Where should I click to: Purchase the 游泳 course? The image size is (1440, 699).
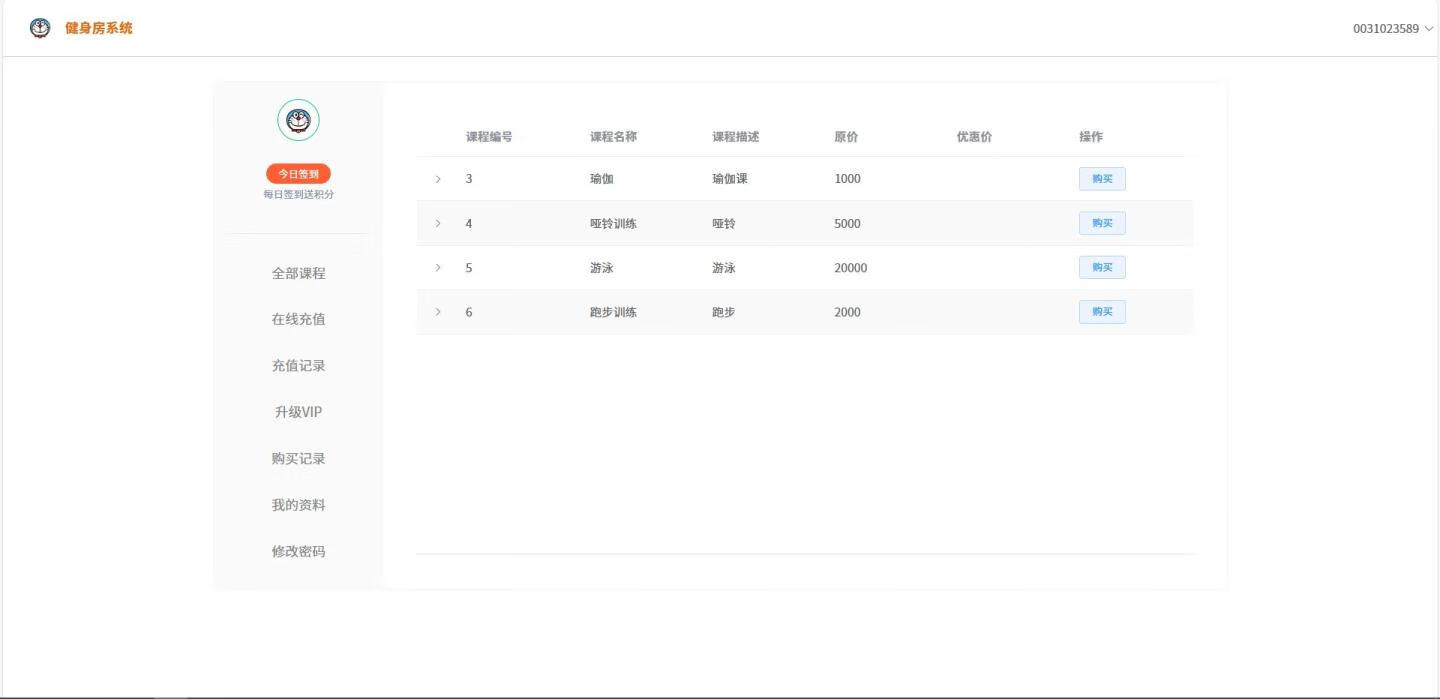pyautogui.click(x=1102, y=267)
